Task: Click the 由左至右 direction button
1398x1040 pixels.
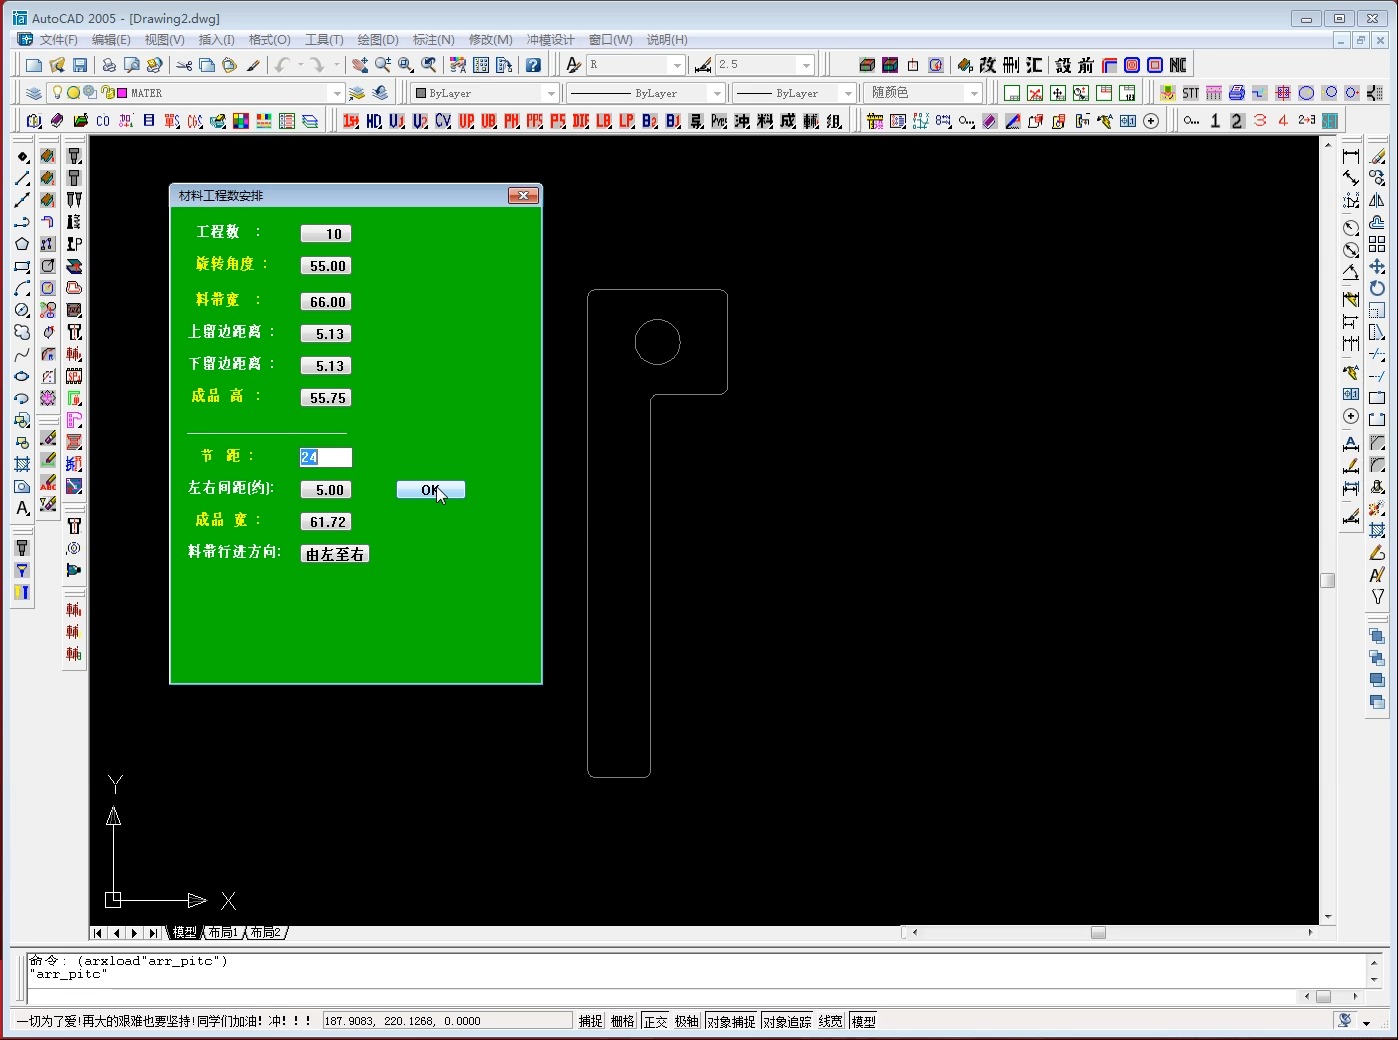Action: point(335,554)
